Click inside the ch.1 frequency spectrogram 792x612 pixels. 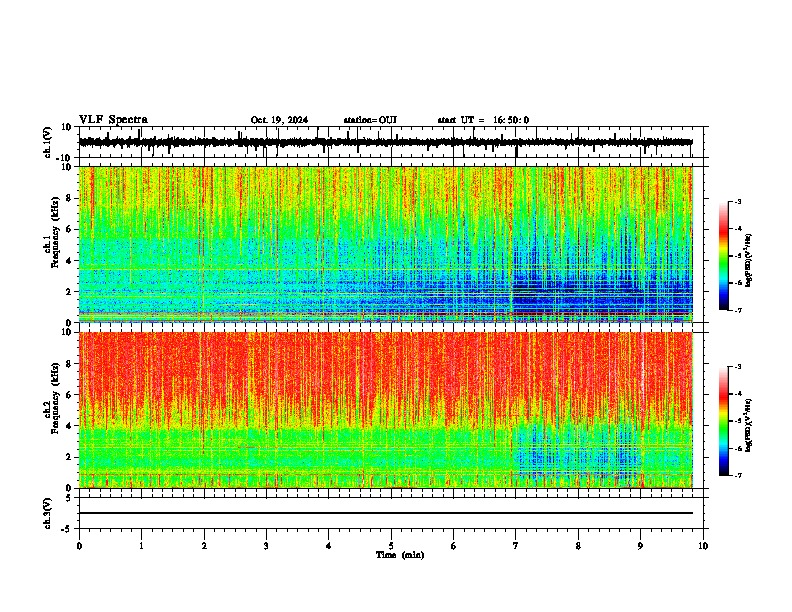[x=386, y=244]
